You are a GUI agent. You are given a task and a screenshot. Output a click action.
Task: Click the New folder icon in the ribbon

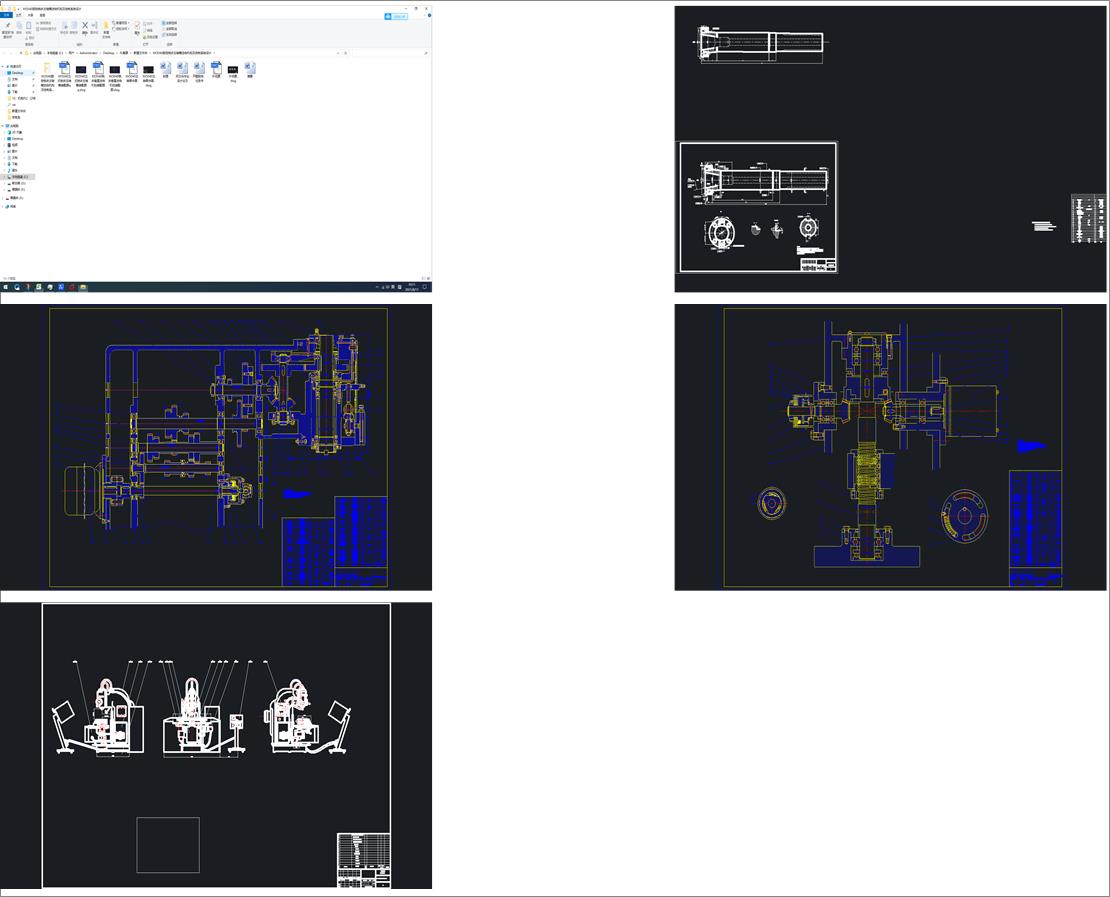106,25
